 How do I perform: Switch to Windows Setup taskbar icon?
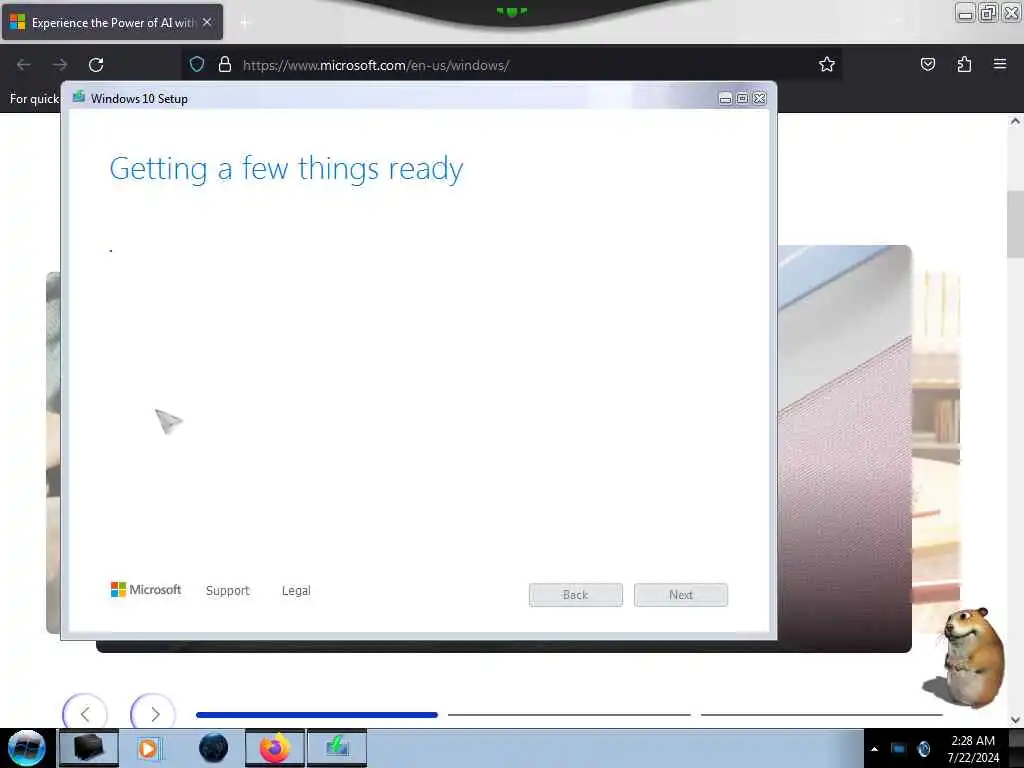[337, 748]
